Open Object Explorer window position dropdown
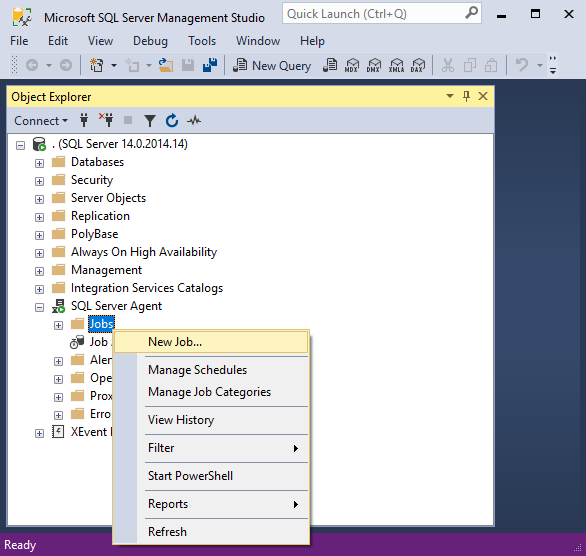586x556 pixels. click(x=450, y=96)
